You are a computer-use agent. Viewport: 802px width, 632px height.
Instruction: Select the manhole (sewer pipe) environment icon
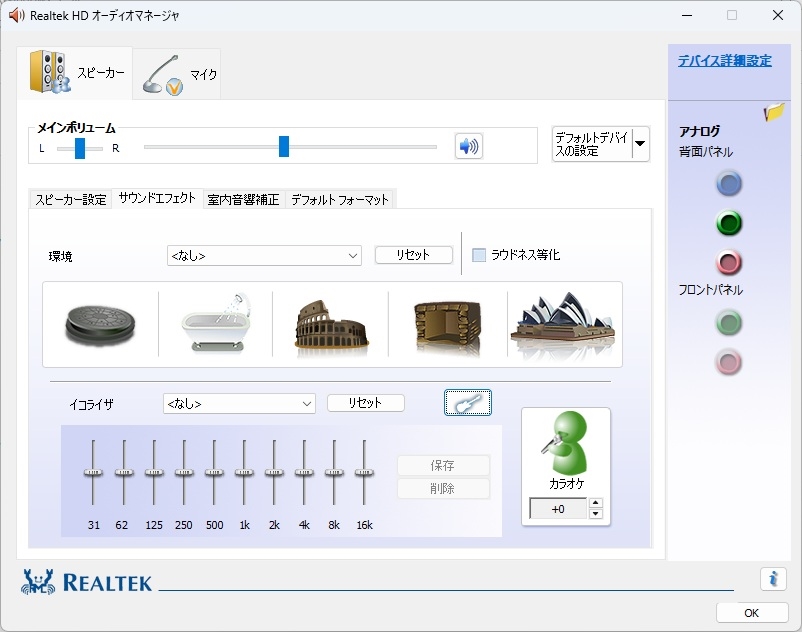pyautogui.click(x=100, y=324)
